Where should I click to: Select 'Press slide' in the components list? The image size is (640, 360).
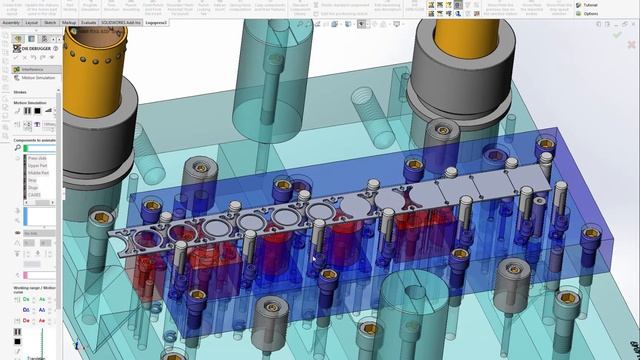[x=37, y=158]
